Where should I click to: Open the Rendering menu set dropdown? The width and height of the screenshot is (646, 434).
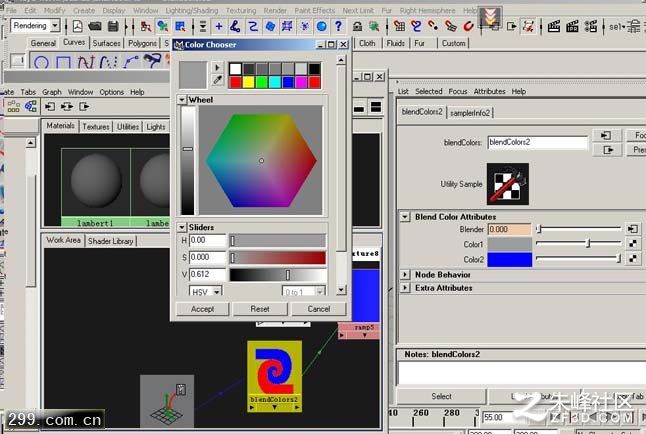coord(55,26)
